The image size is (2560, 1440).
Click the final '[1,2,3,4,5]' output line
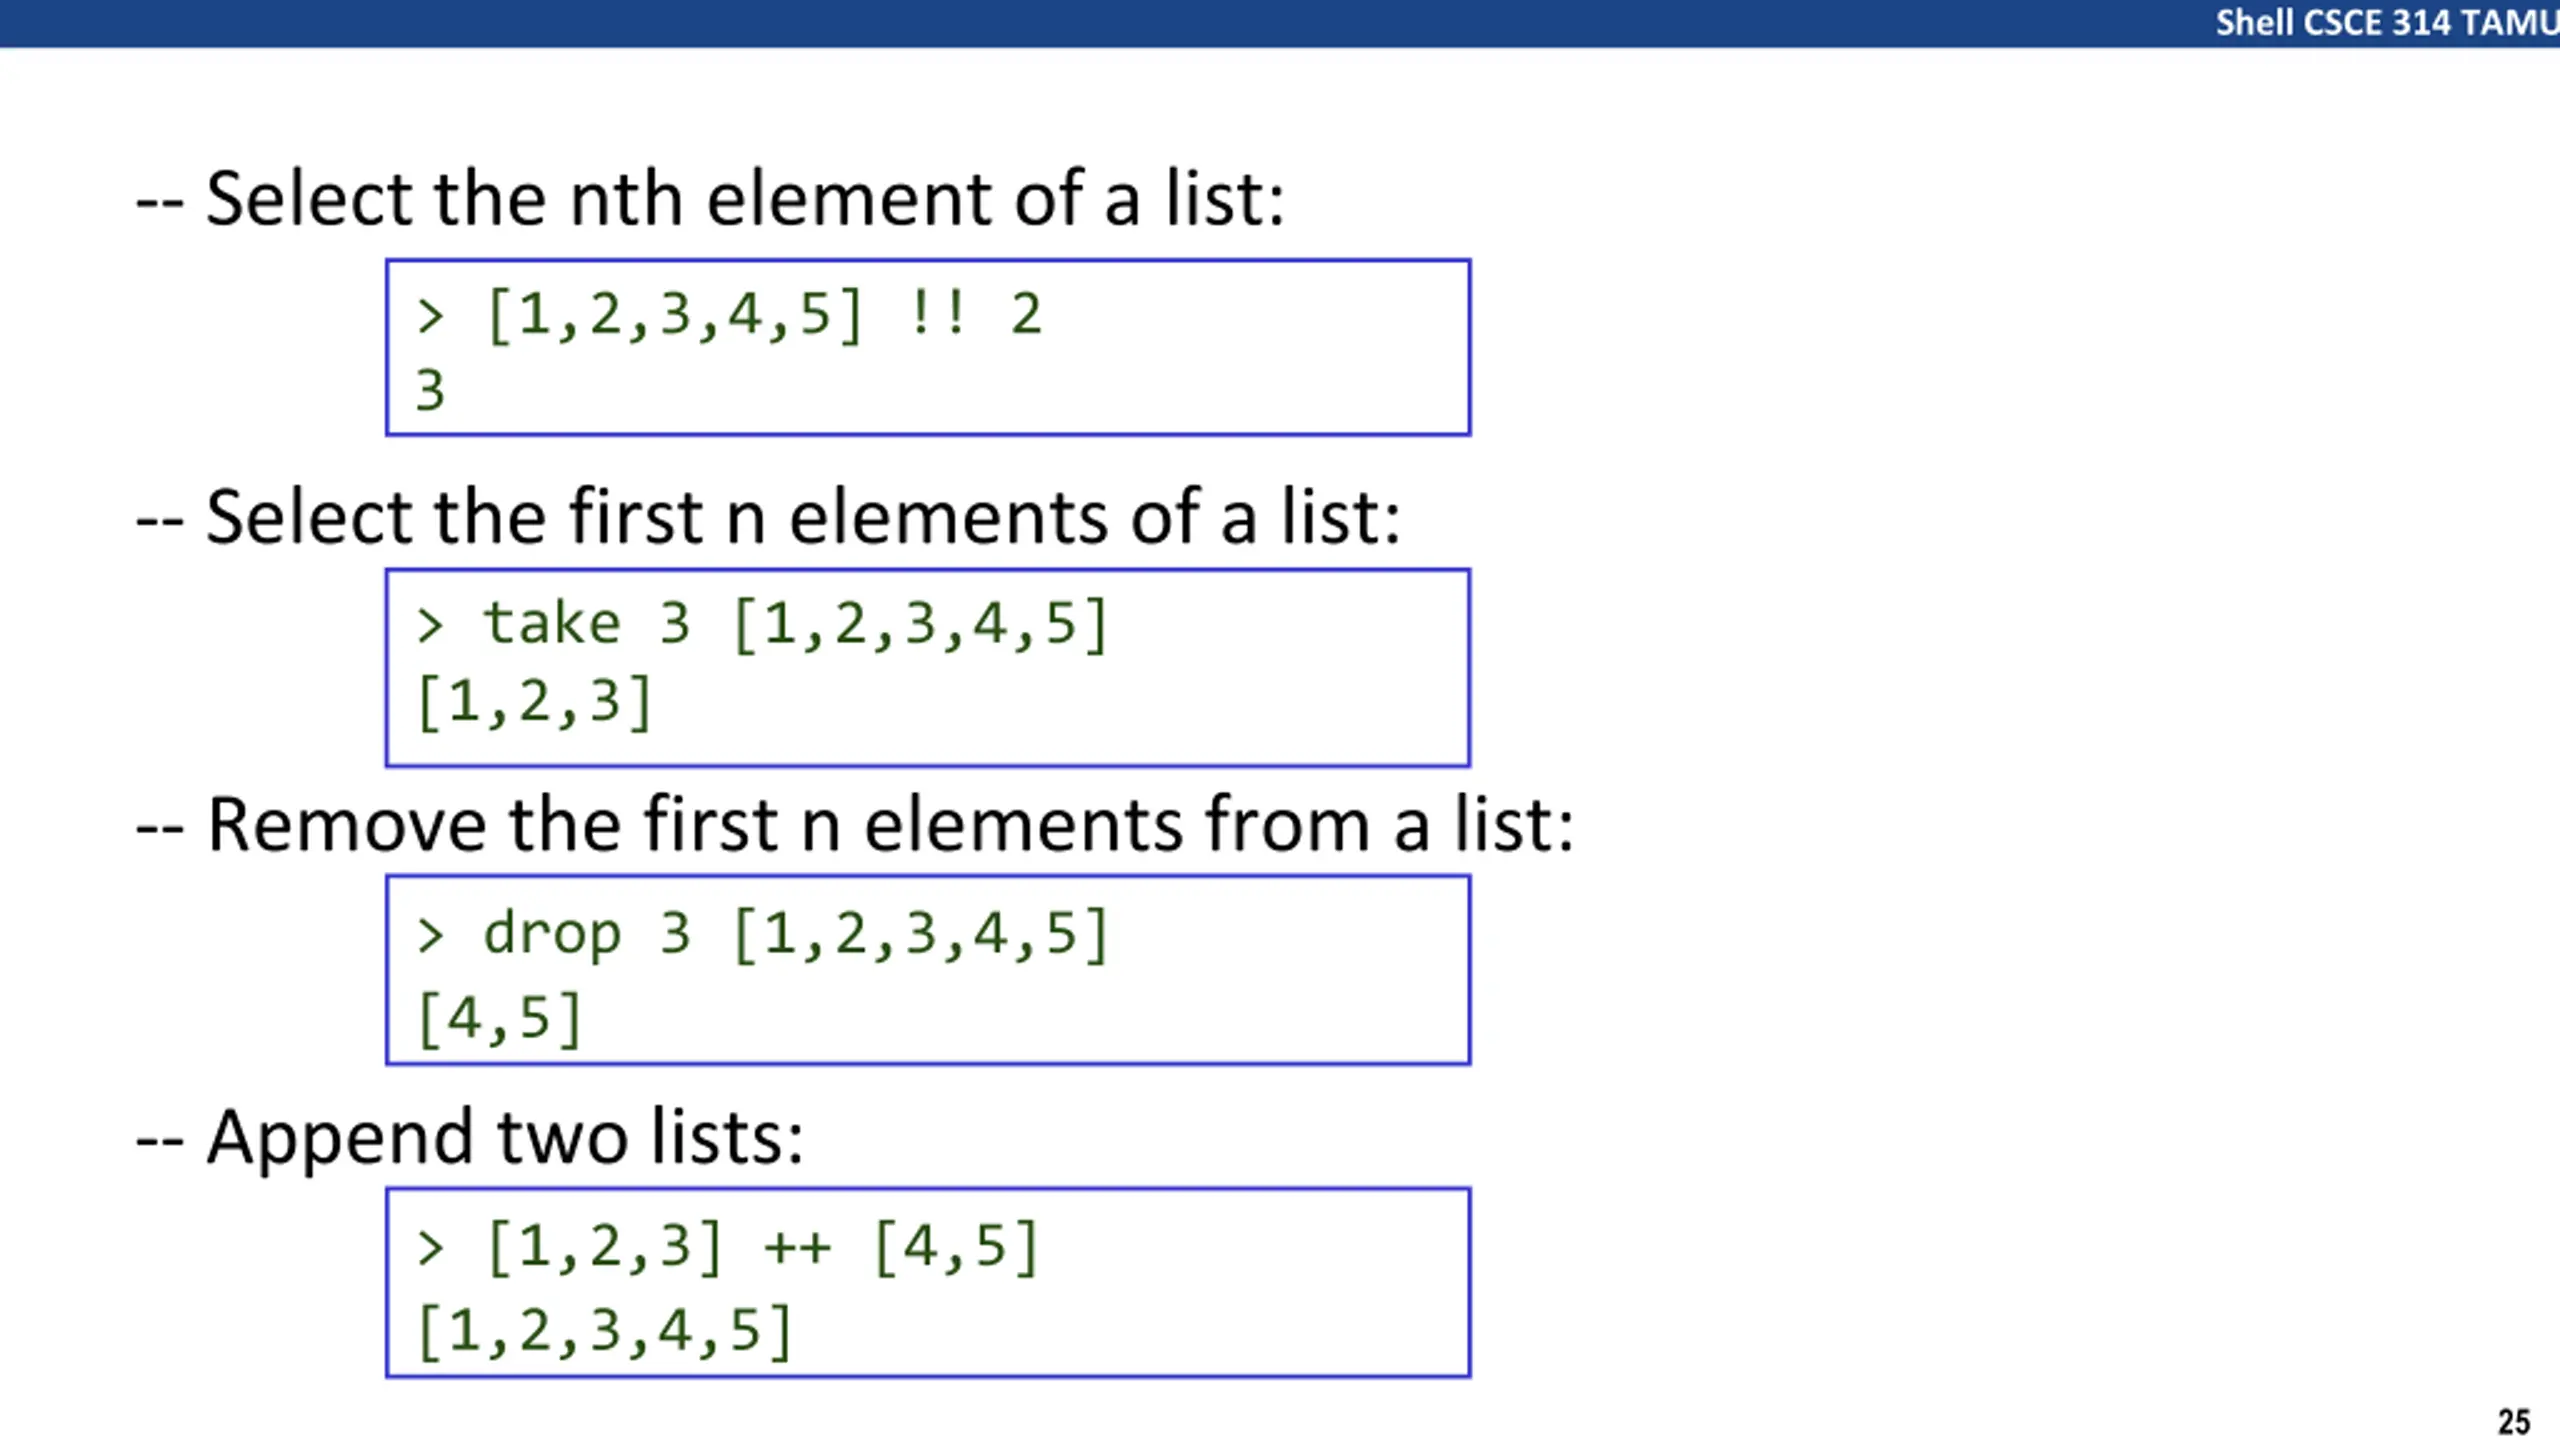click(605, 1331)
